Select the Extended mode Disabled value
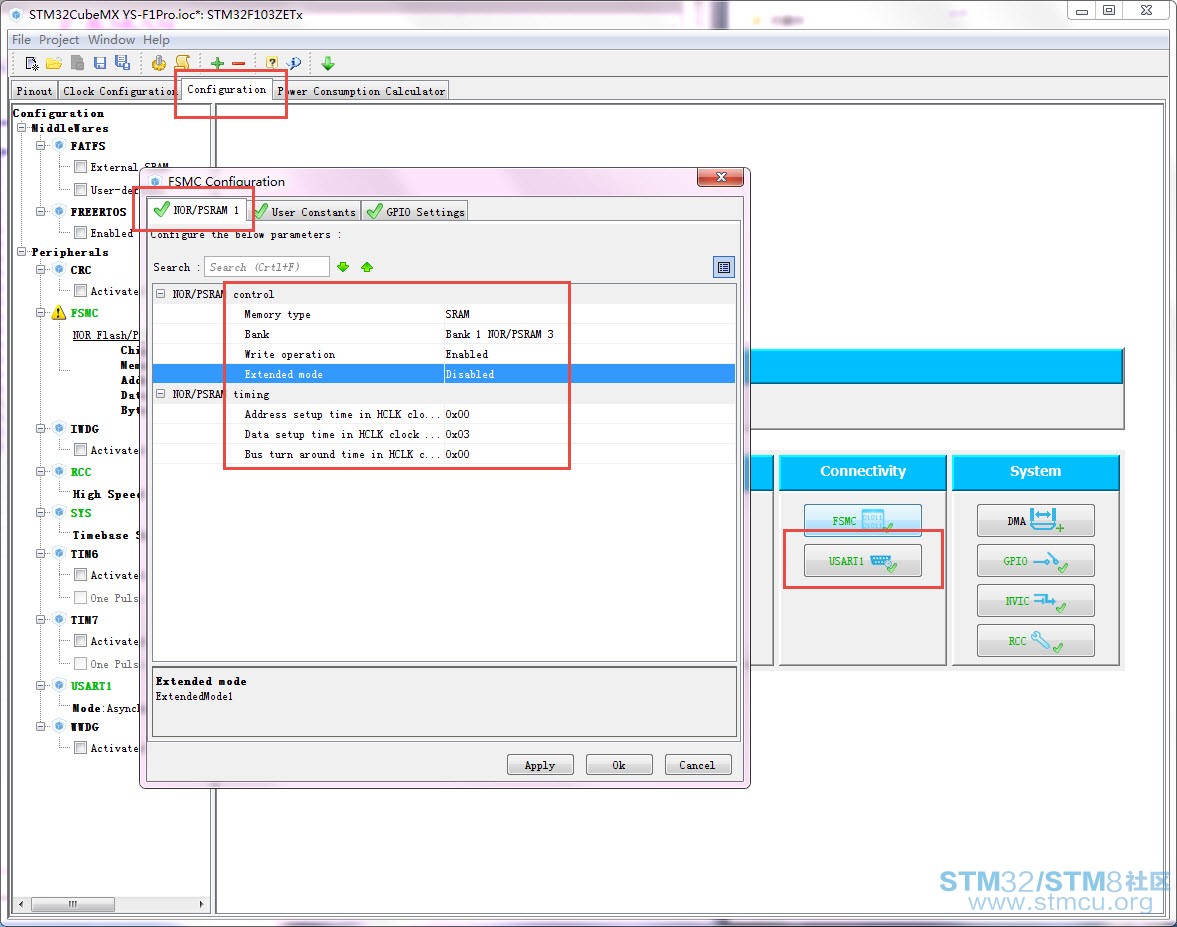Screen dimensions: 1177x927 click(470, 374)
